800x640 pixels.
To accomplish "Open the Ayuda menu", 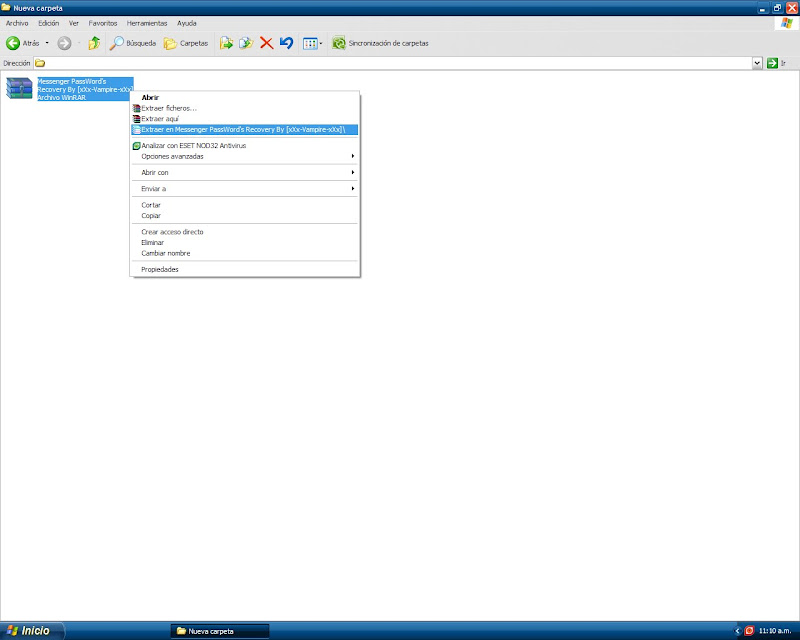I will point(187,23).
